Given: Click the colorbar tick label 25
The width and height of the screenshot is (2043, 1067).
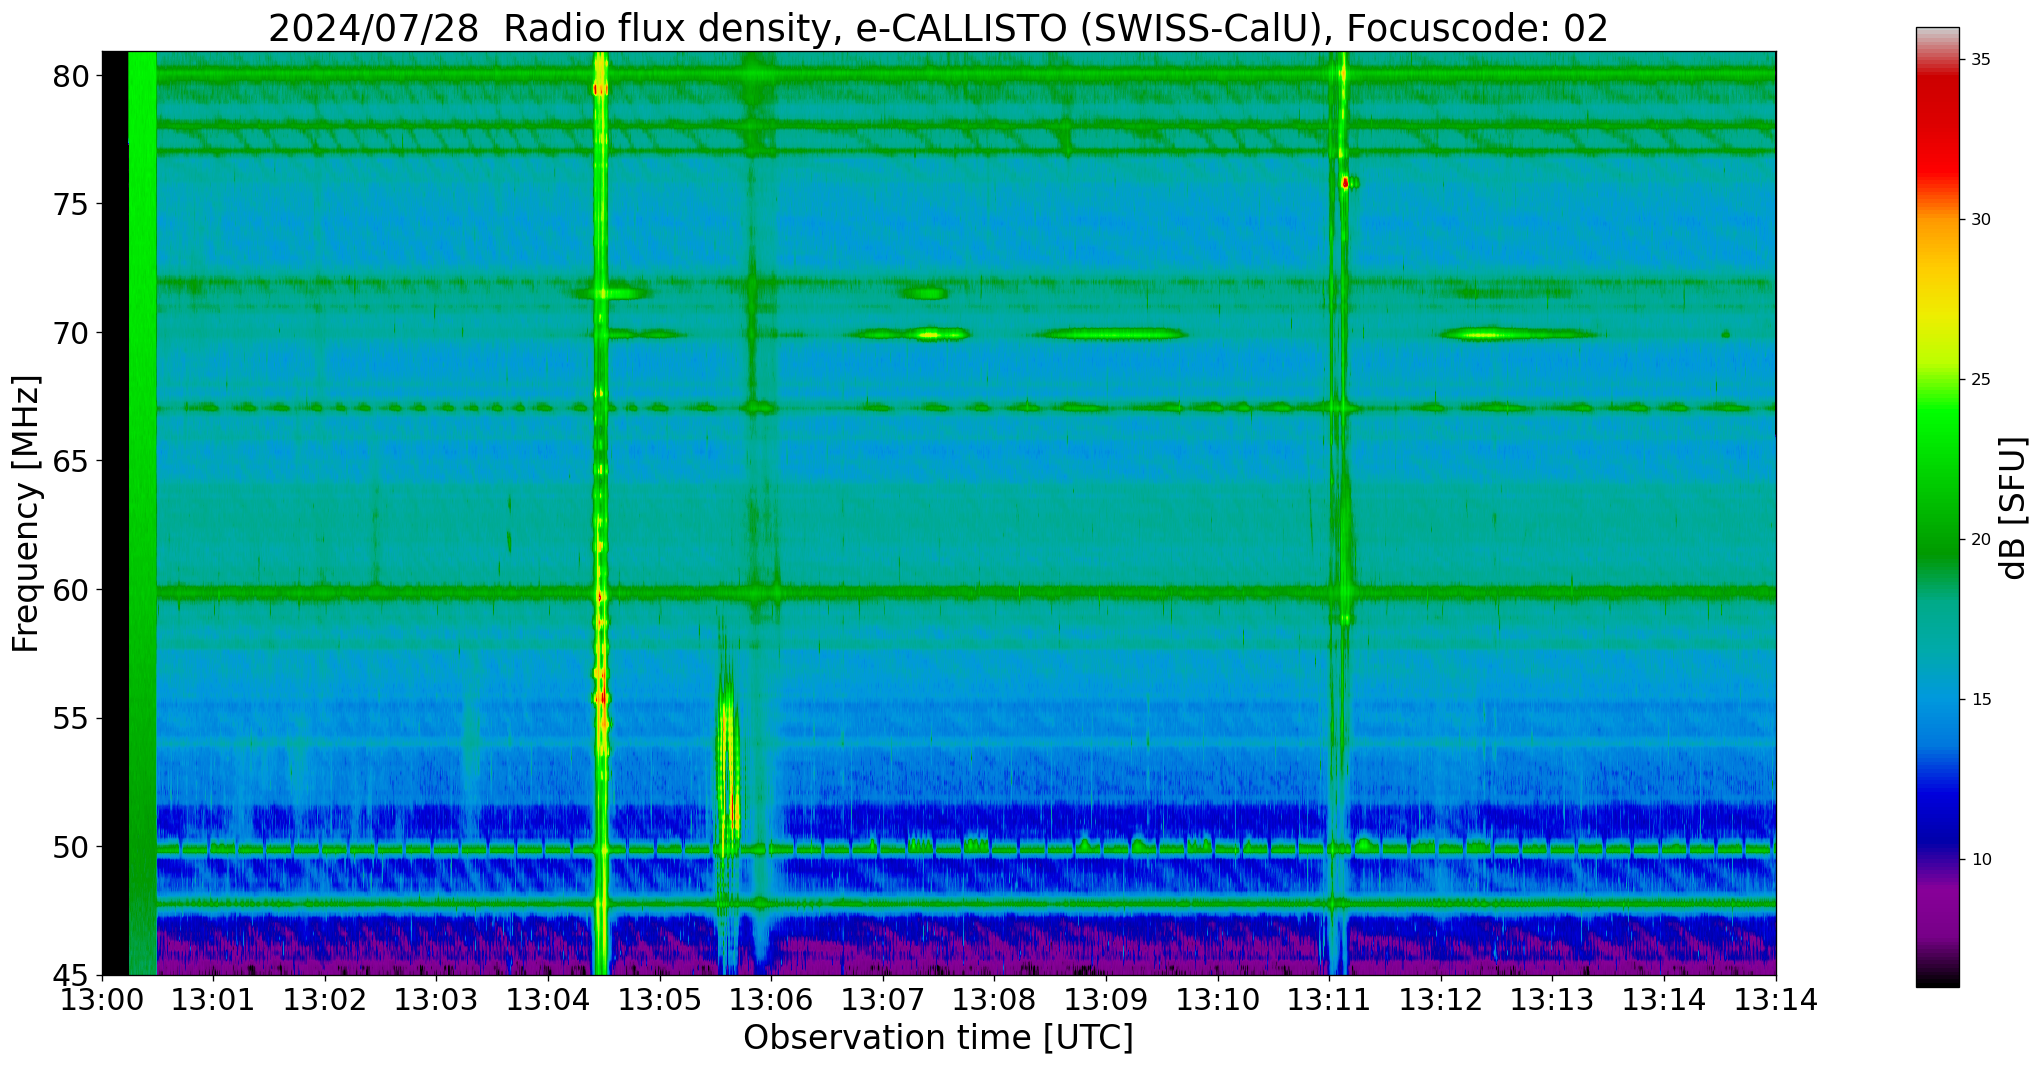Looking at the screenshot, I should (x=1981, y=380).
